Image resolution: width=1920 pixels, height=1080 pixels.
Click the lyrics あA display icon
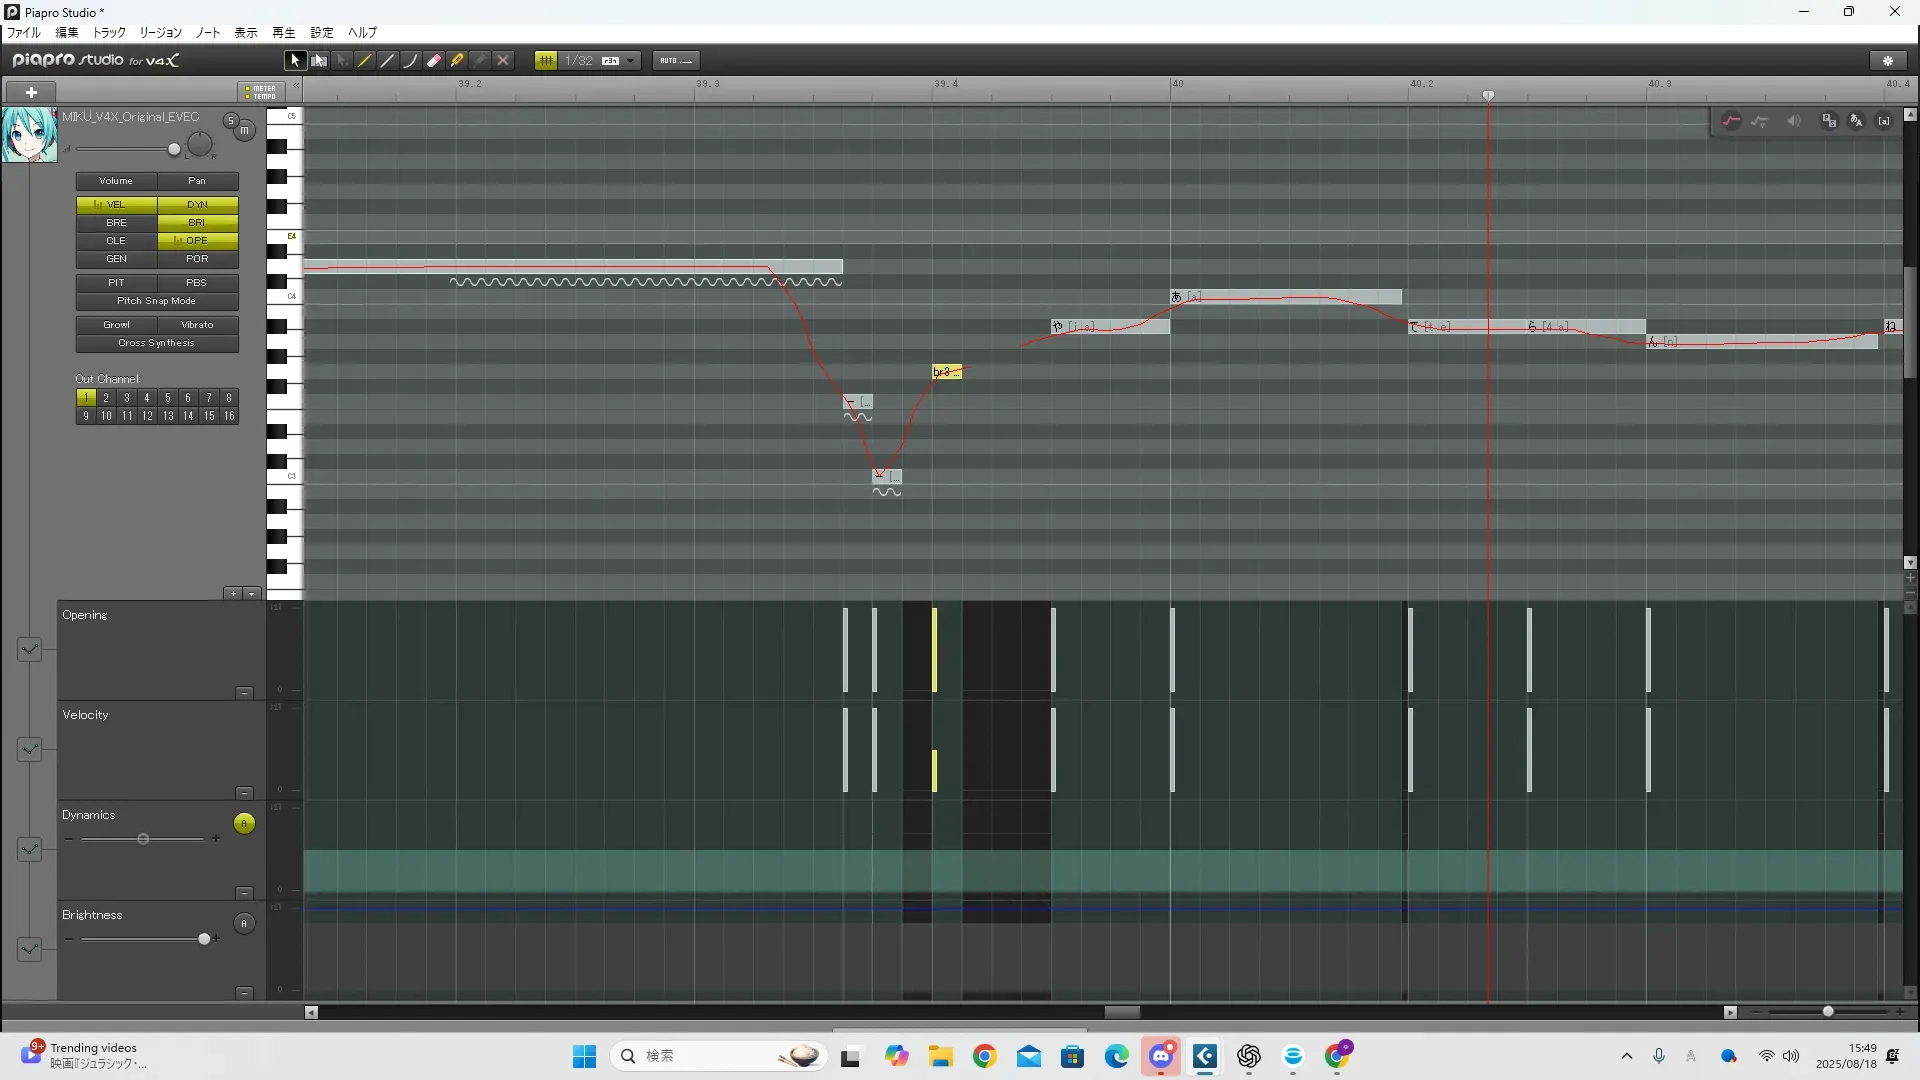1856,121
